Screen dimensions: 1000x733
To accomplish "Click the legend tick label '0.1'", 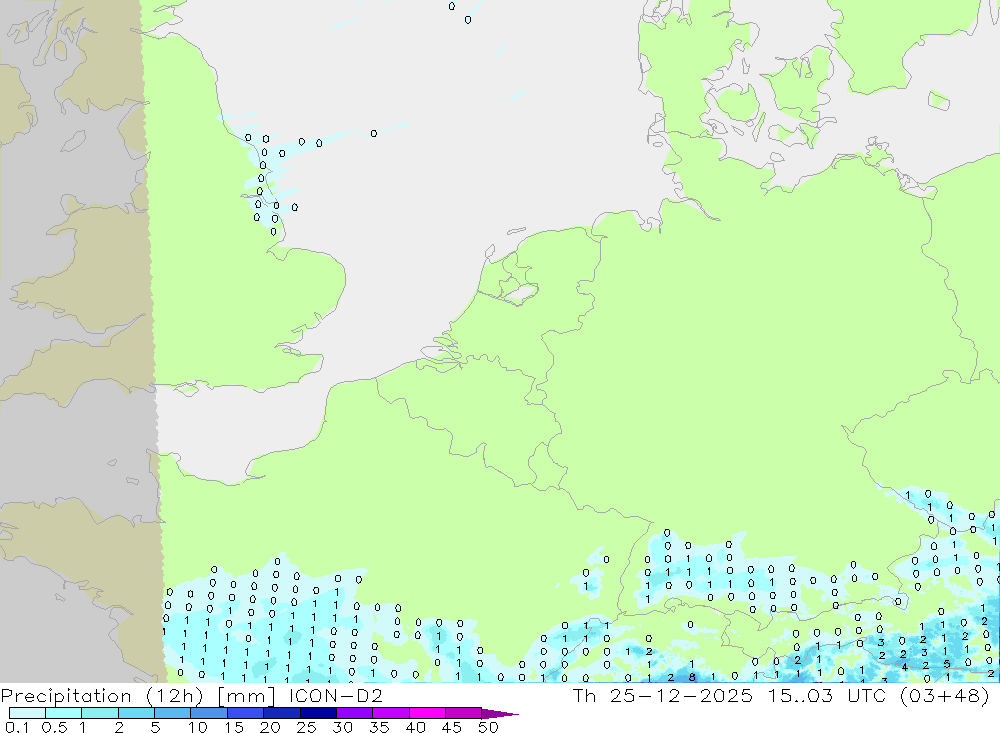I will point(17,727).
